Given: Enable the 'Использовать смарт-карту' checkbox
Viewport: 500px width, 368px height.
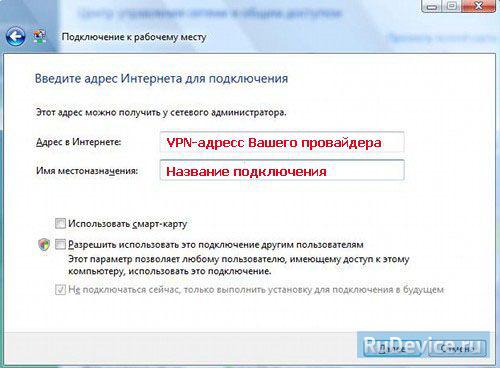Looking at the screenshot, I should click(x=60, y=223).
